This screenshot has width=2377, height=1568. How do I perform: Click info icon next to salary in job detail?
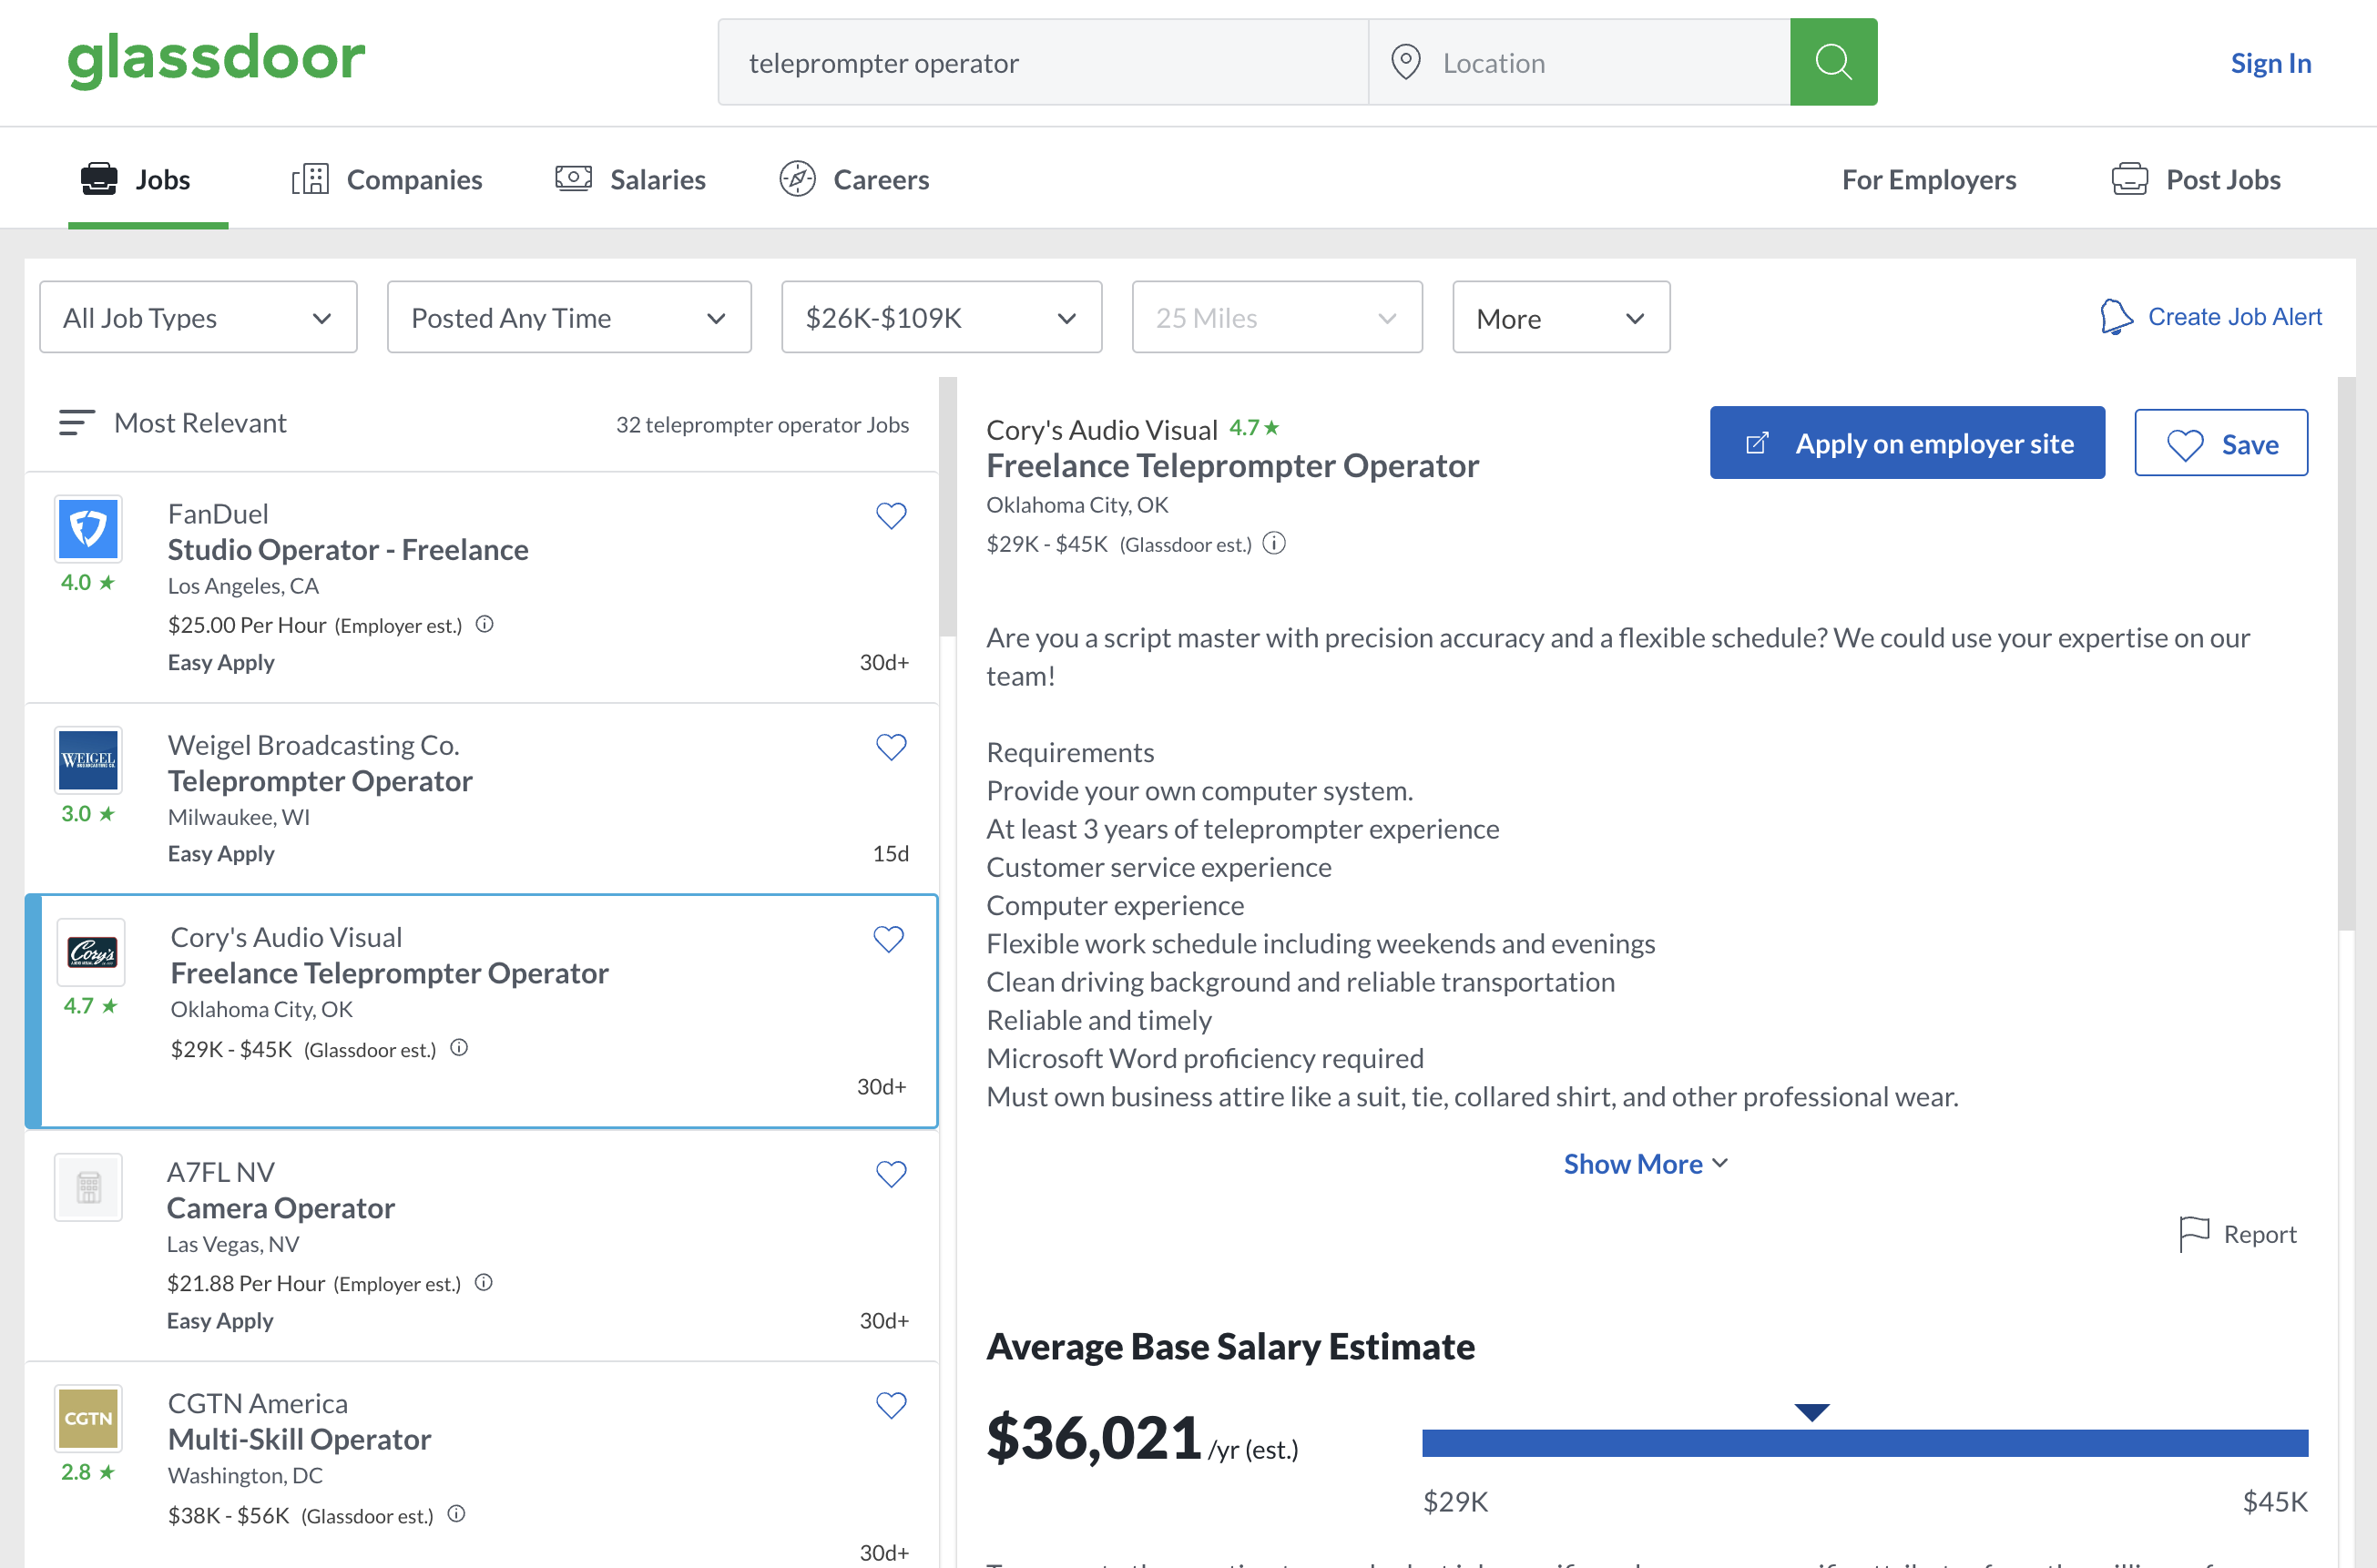click(x=1274, y=543)
